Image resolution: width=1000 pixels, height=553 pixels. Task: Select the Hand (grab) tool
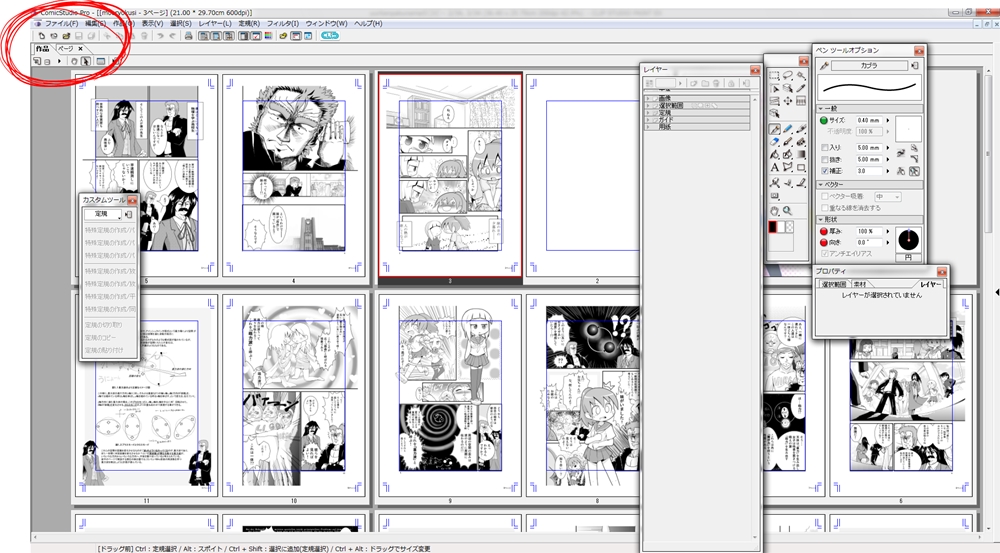(774, 210)
